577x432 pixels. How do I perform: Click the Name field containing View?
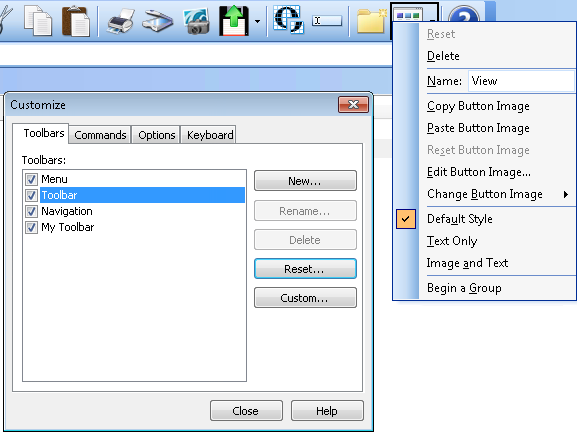521,81
